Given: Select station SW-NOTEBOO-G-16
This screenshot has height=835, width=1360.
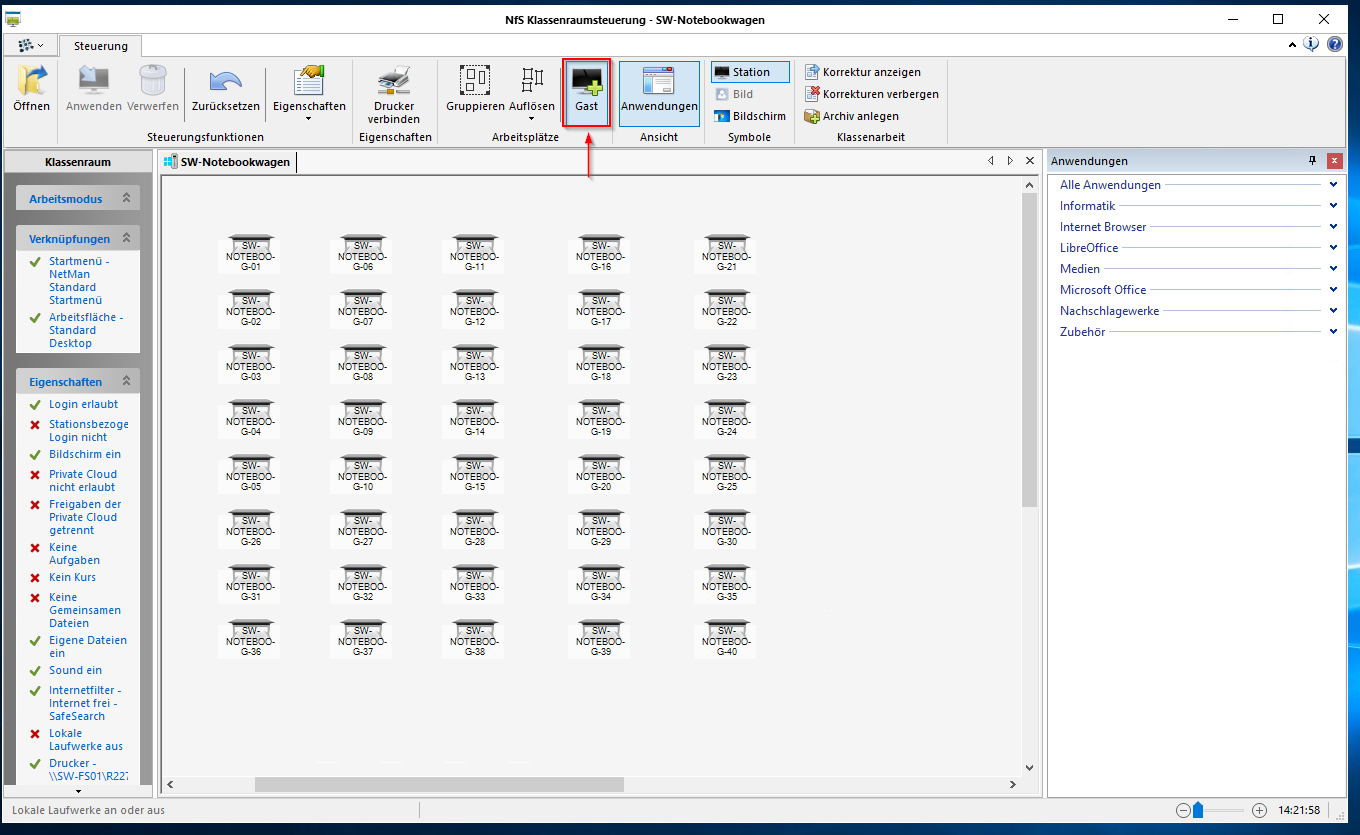Looking at the screenshot, I should pos(600,254).
